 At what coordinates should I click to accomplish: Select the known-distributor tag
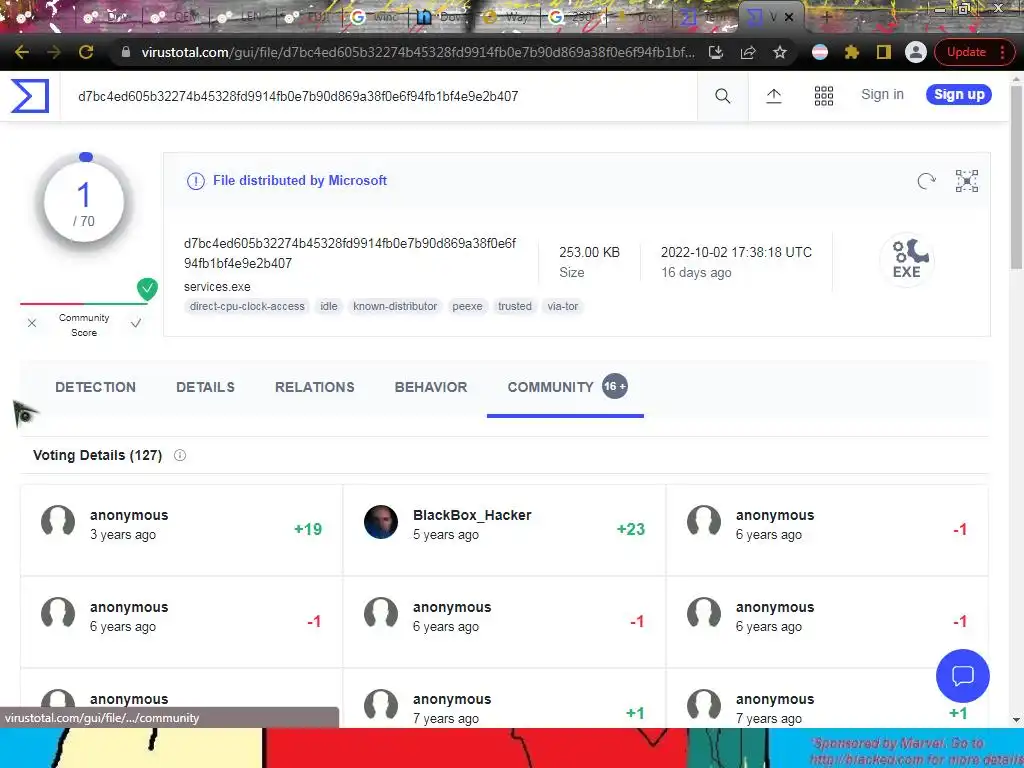pyautogui.click(x=395, y=306)
